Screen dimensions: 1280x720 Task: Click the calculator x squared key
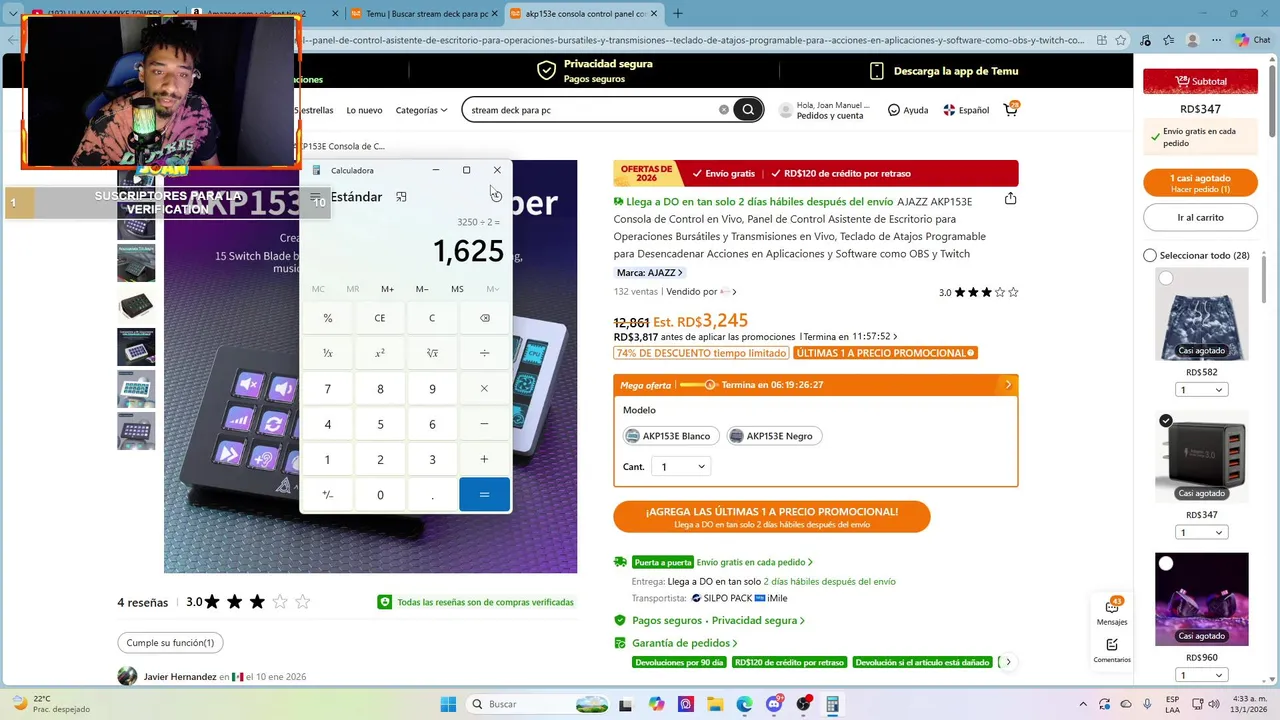(x=380, y=353)
